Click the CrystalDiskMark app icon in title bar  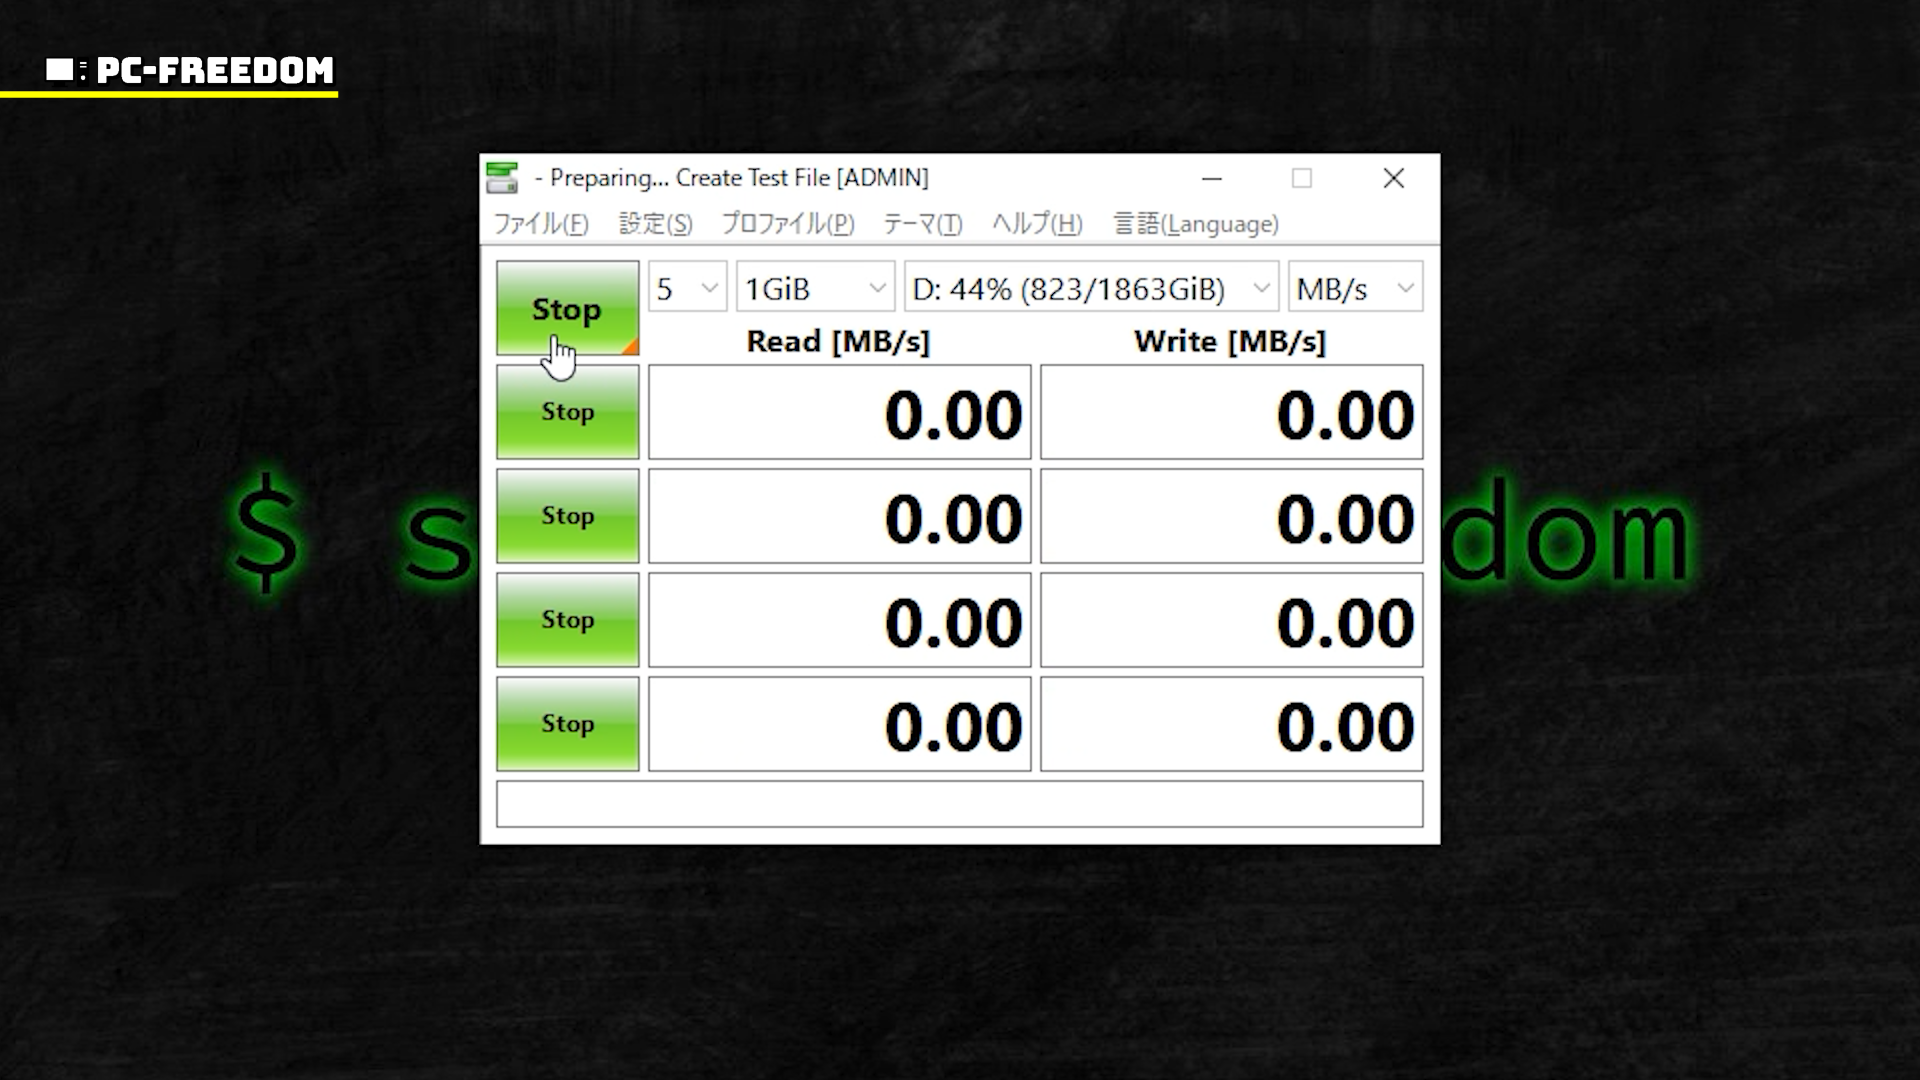coord(502,178)
